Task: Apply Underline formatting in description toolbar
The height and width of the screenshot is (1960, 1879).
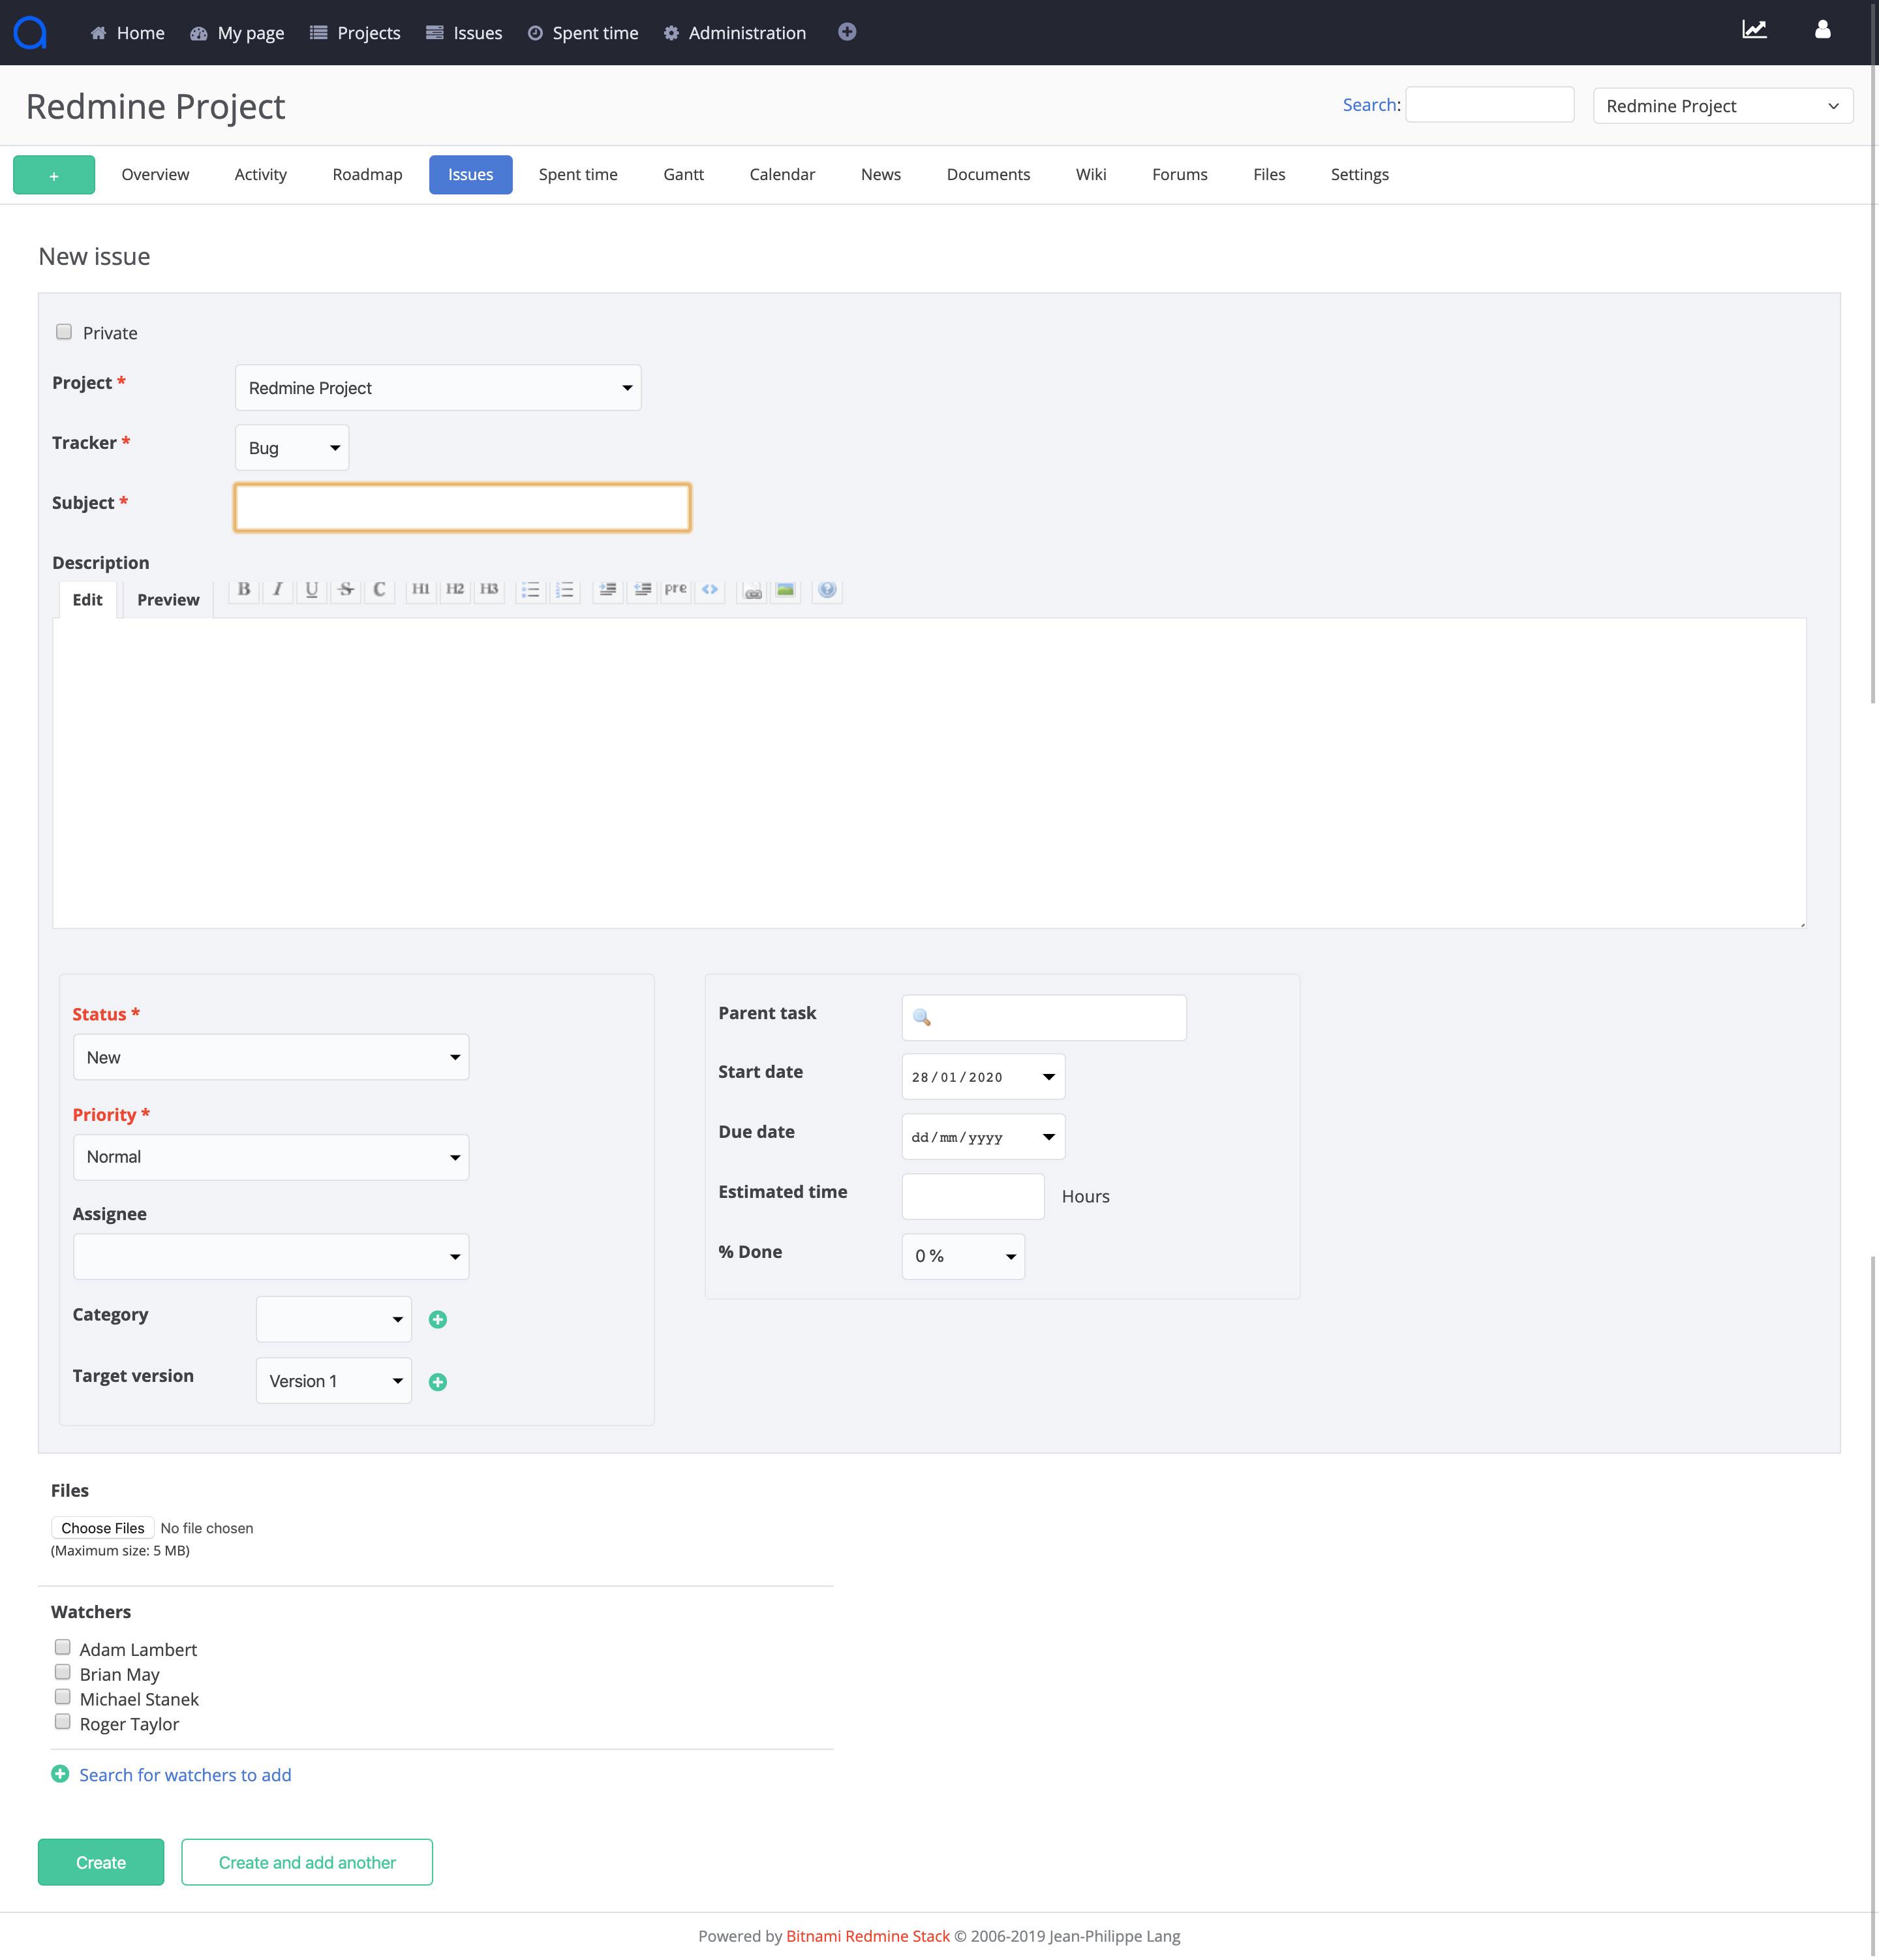Action: [312, 590]
